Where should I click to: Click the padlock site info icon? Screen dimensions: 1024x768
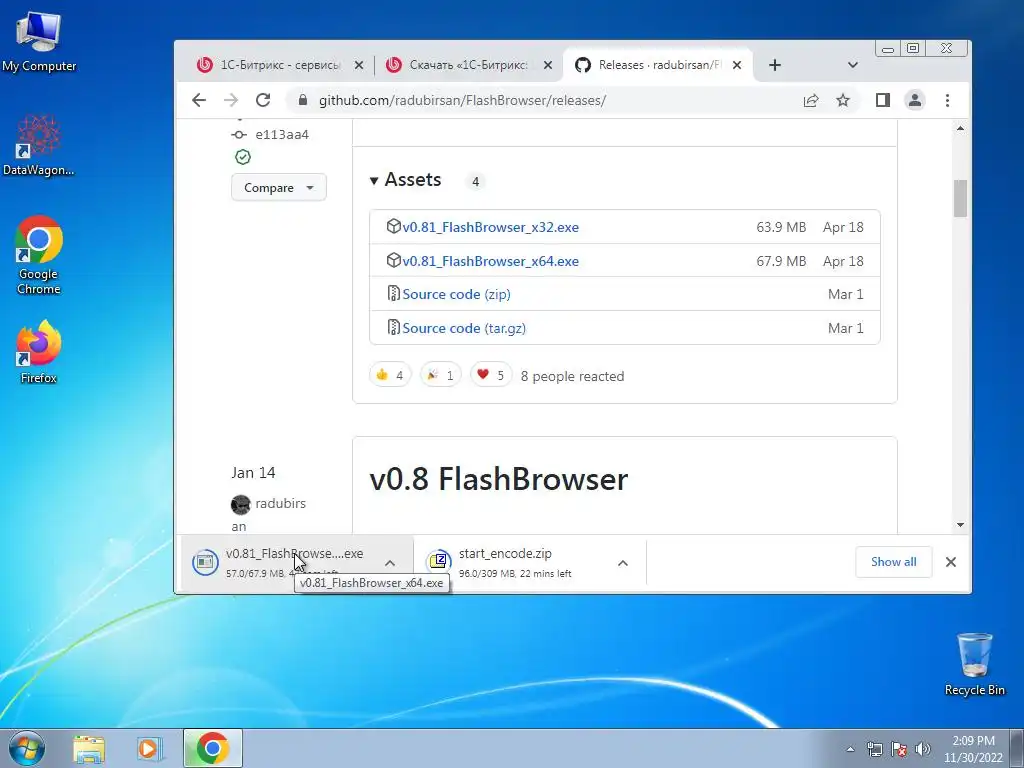302,100
